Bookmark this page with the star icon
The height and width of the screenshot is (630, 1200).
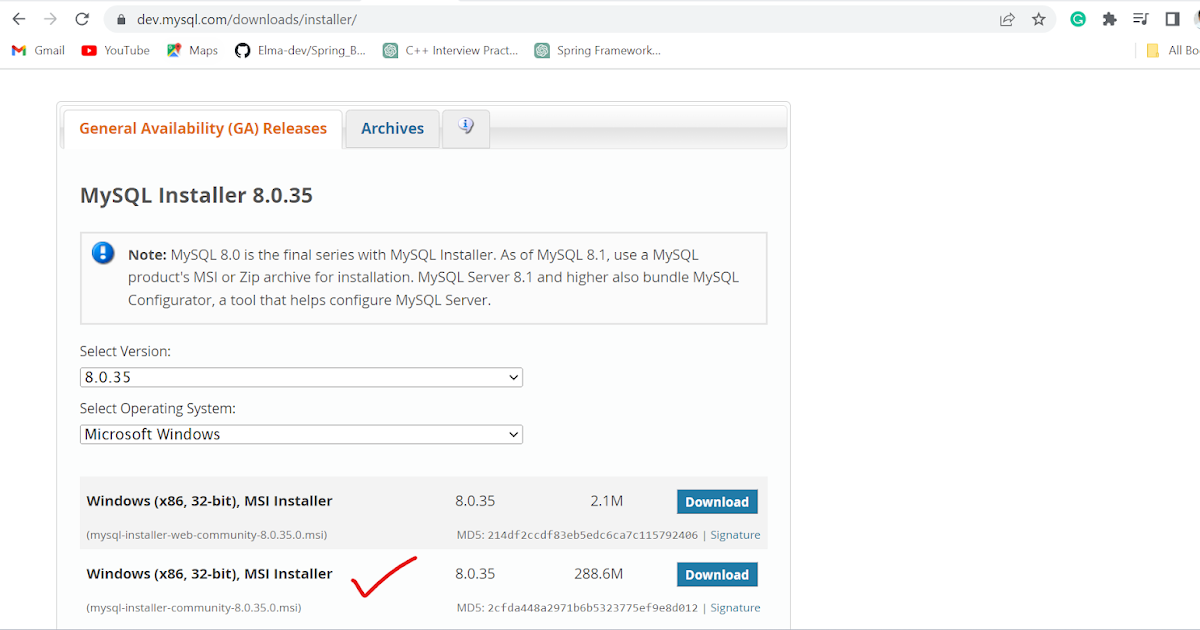coord(1039,19)
